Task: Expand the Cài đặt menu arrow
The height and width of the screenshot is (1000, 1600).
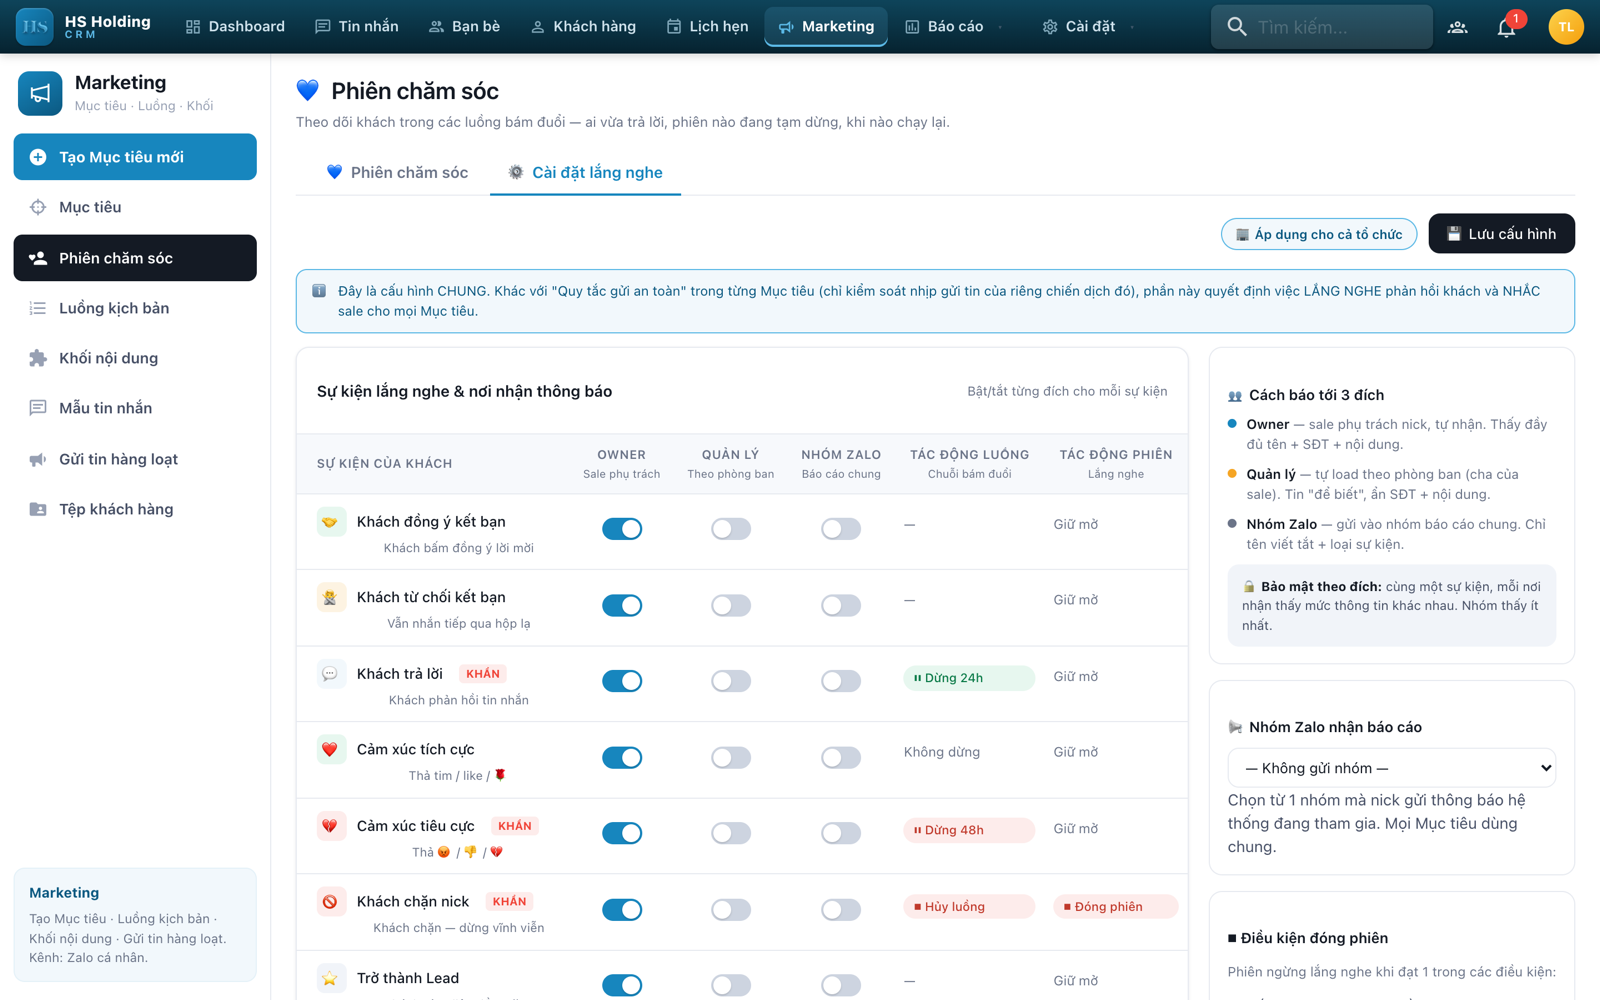Action: coord(1132,27)
